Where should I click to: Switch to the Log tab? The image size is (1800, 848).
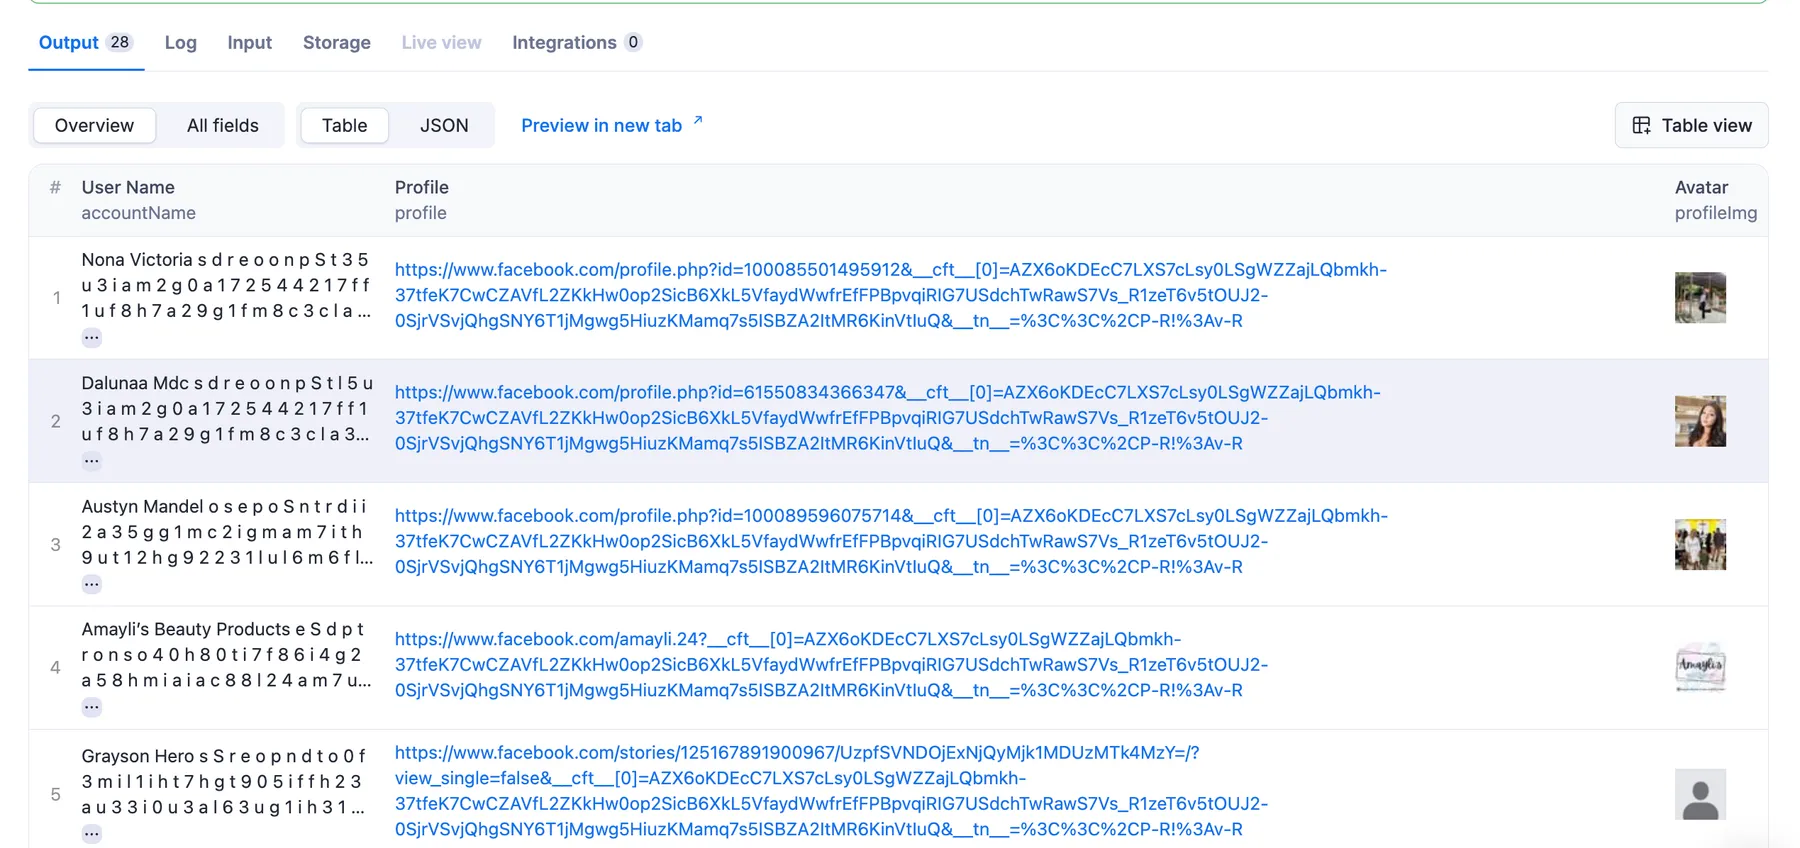(x=180, y=42)
